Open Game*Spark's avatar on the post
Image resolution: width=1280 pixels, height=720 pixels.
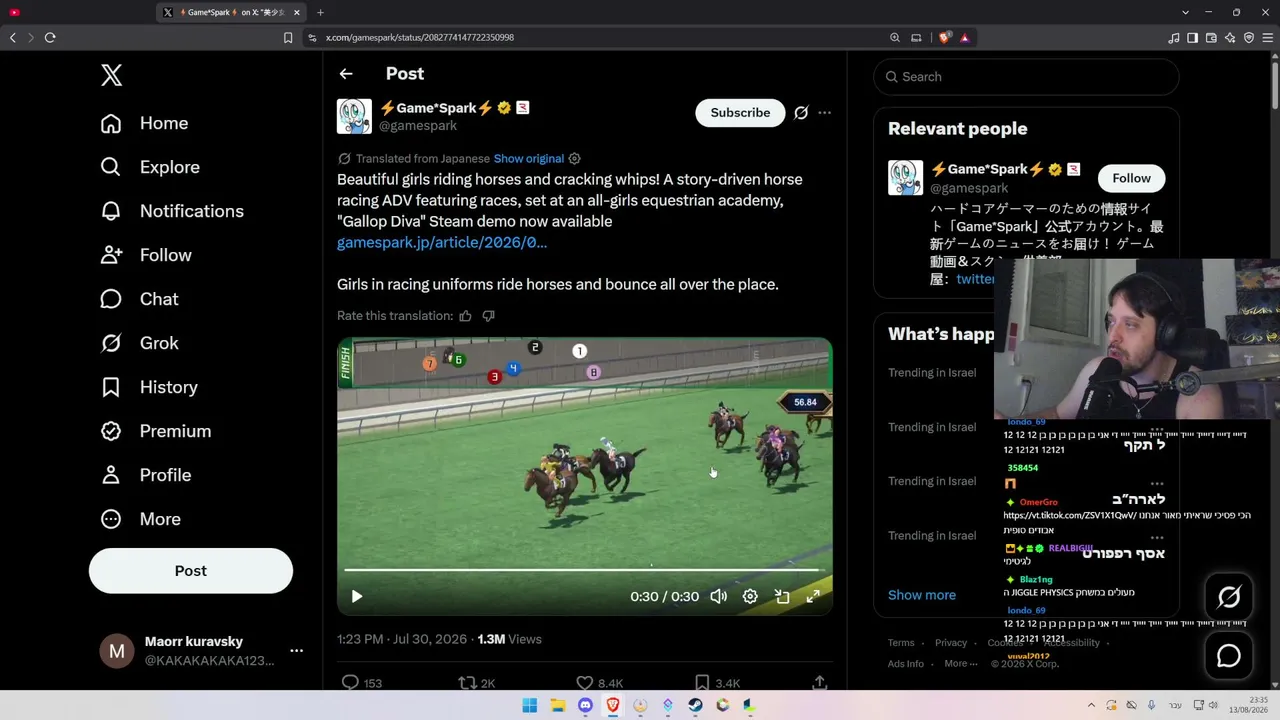[x=354, y=116]
